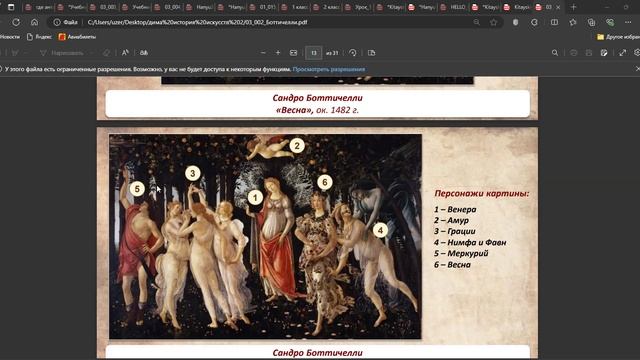Open the tab actions menu icon
The image size is (640, 360).
11,7
